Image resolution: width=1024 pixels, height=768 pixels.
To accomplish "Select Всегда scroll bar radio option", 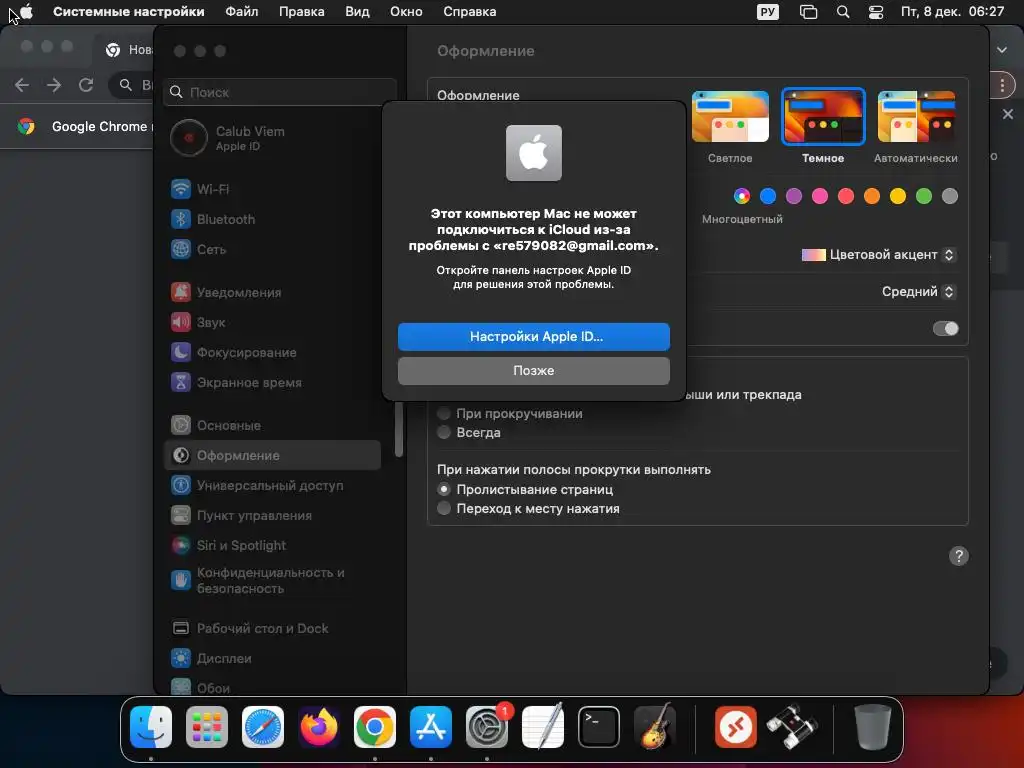I will (444, 432).
